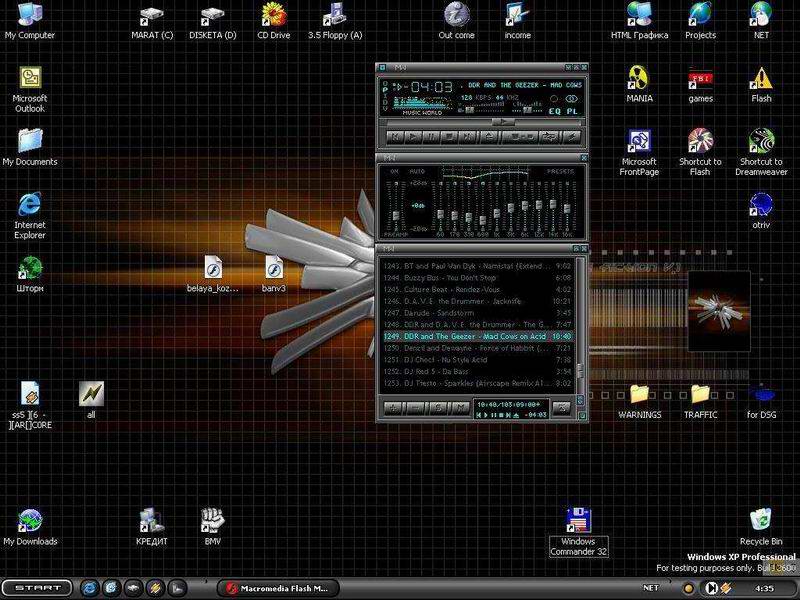The image size is (800, 600).
Task: Select the CD Drive desktop icon
Action: point(273,21)
